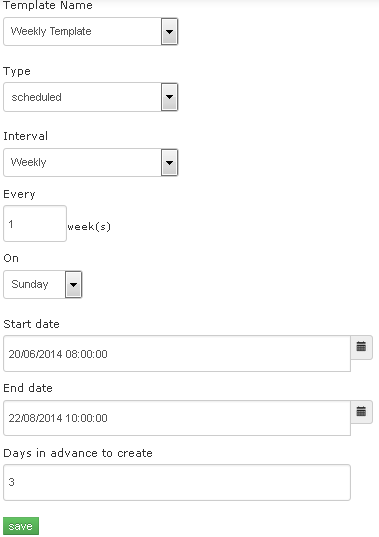
Task: Click the Template Name label
Action: [48, 5]
